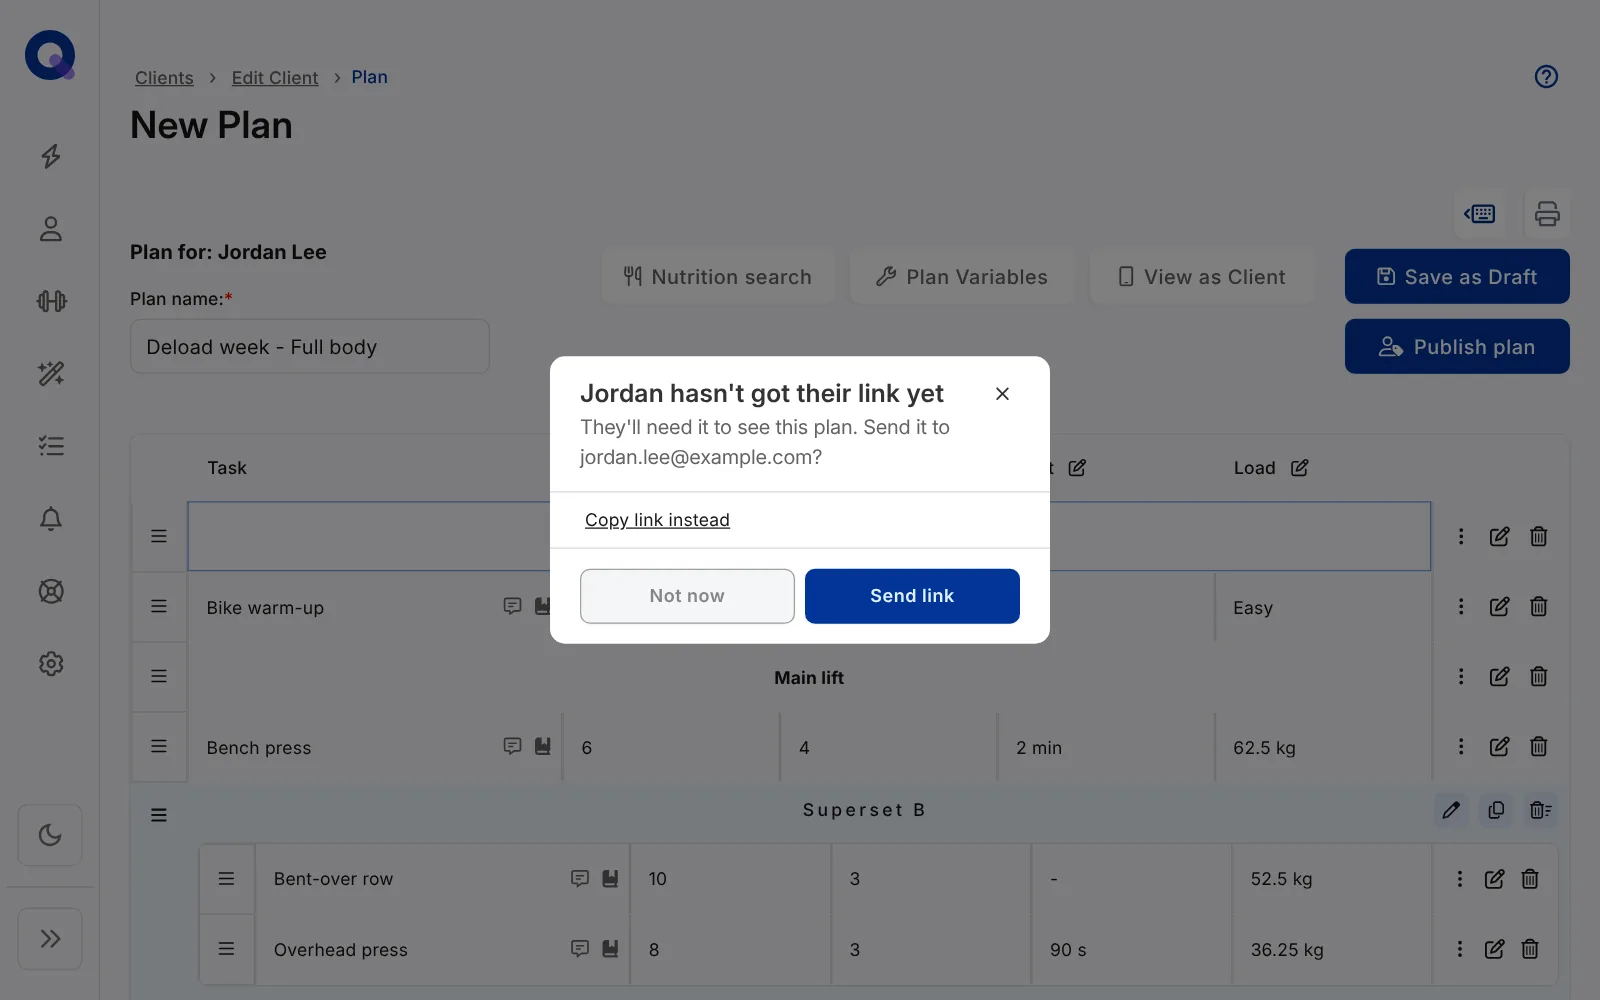Click the magic wand sidebar icon
This screenshot has width=1600, height=1000.
51,374
